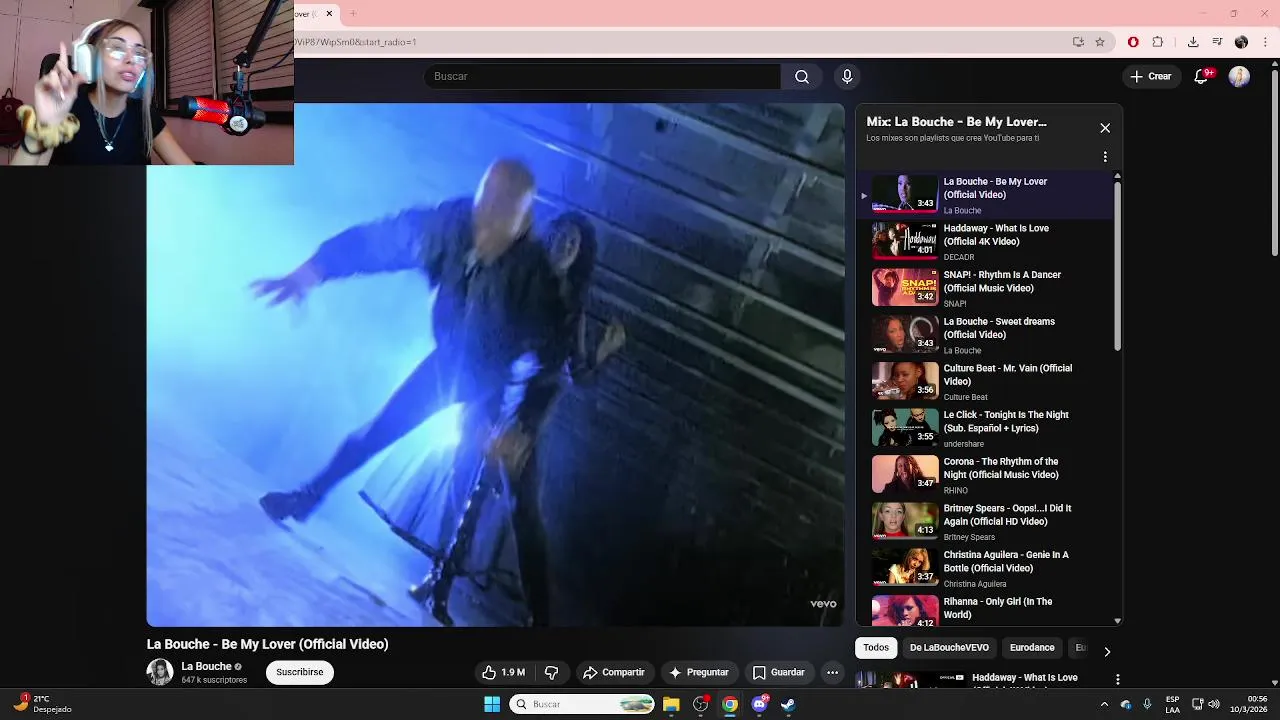This screenshot has width=1280, height=720.
Task: Click the taskbar Buscar search box
Action: 583,704
